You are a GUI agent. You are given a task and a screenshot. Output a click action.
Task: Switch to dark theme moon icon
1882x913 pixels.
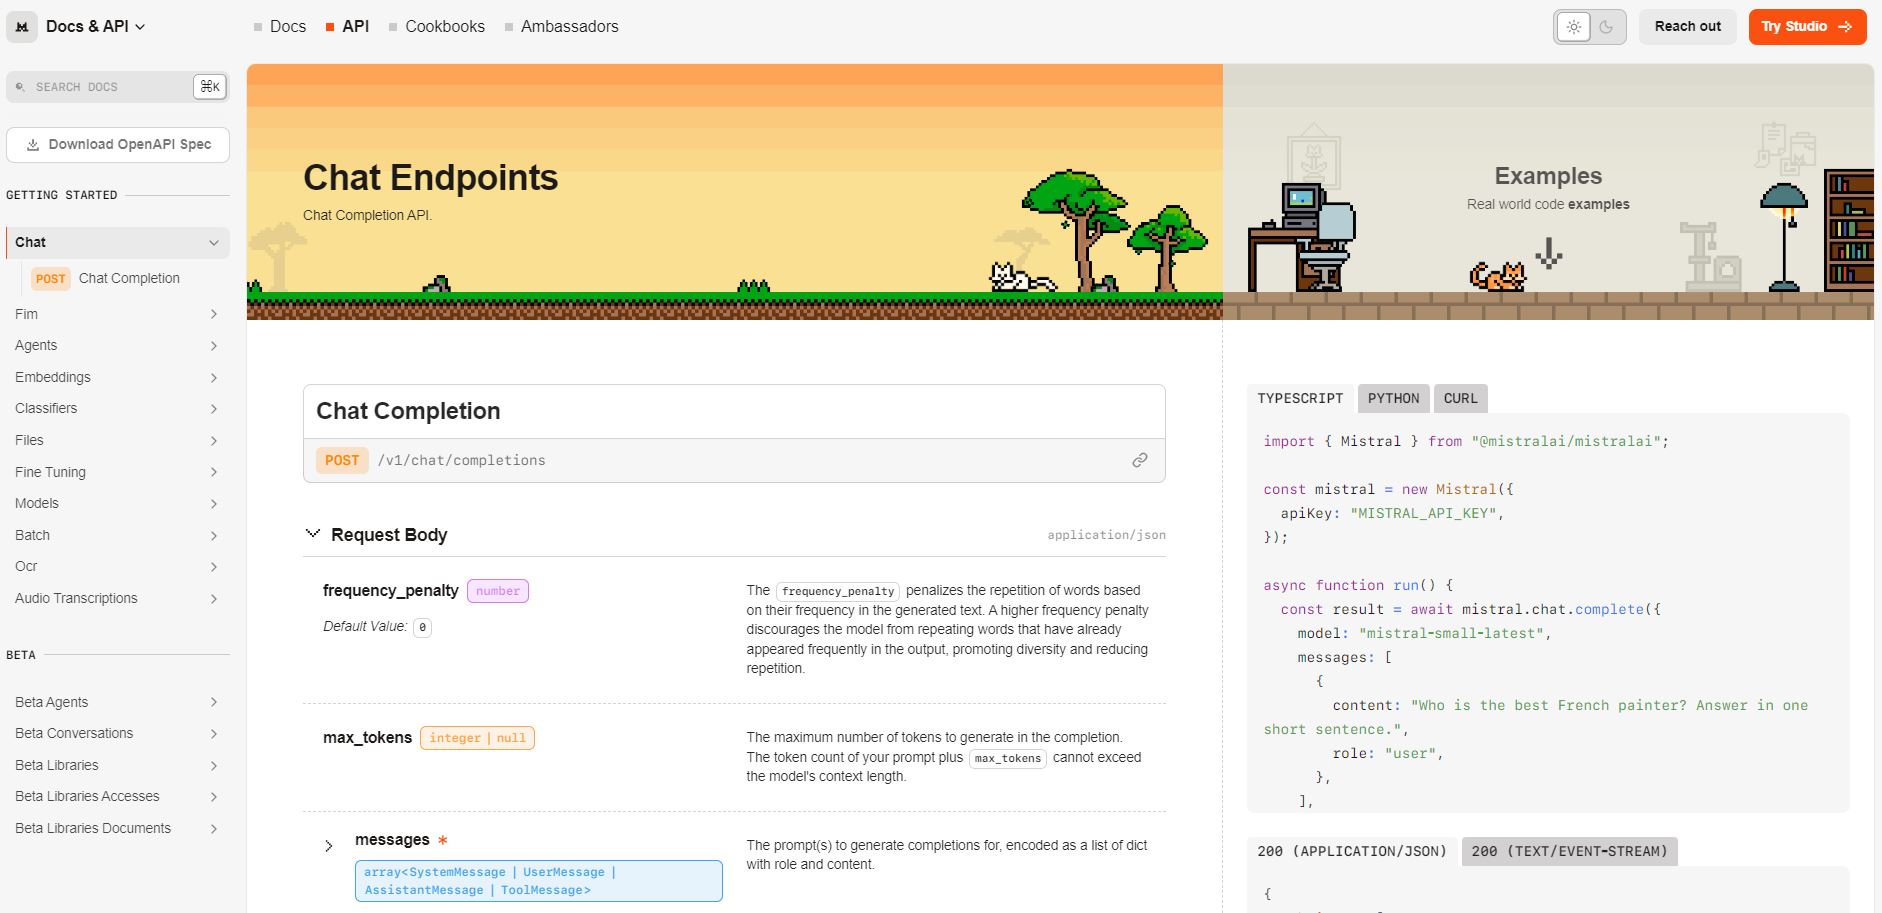coord(1606,27)
